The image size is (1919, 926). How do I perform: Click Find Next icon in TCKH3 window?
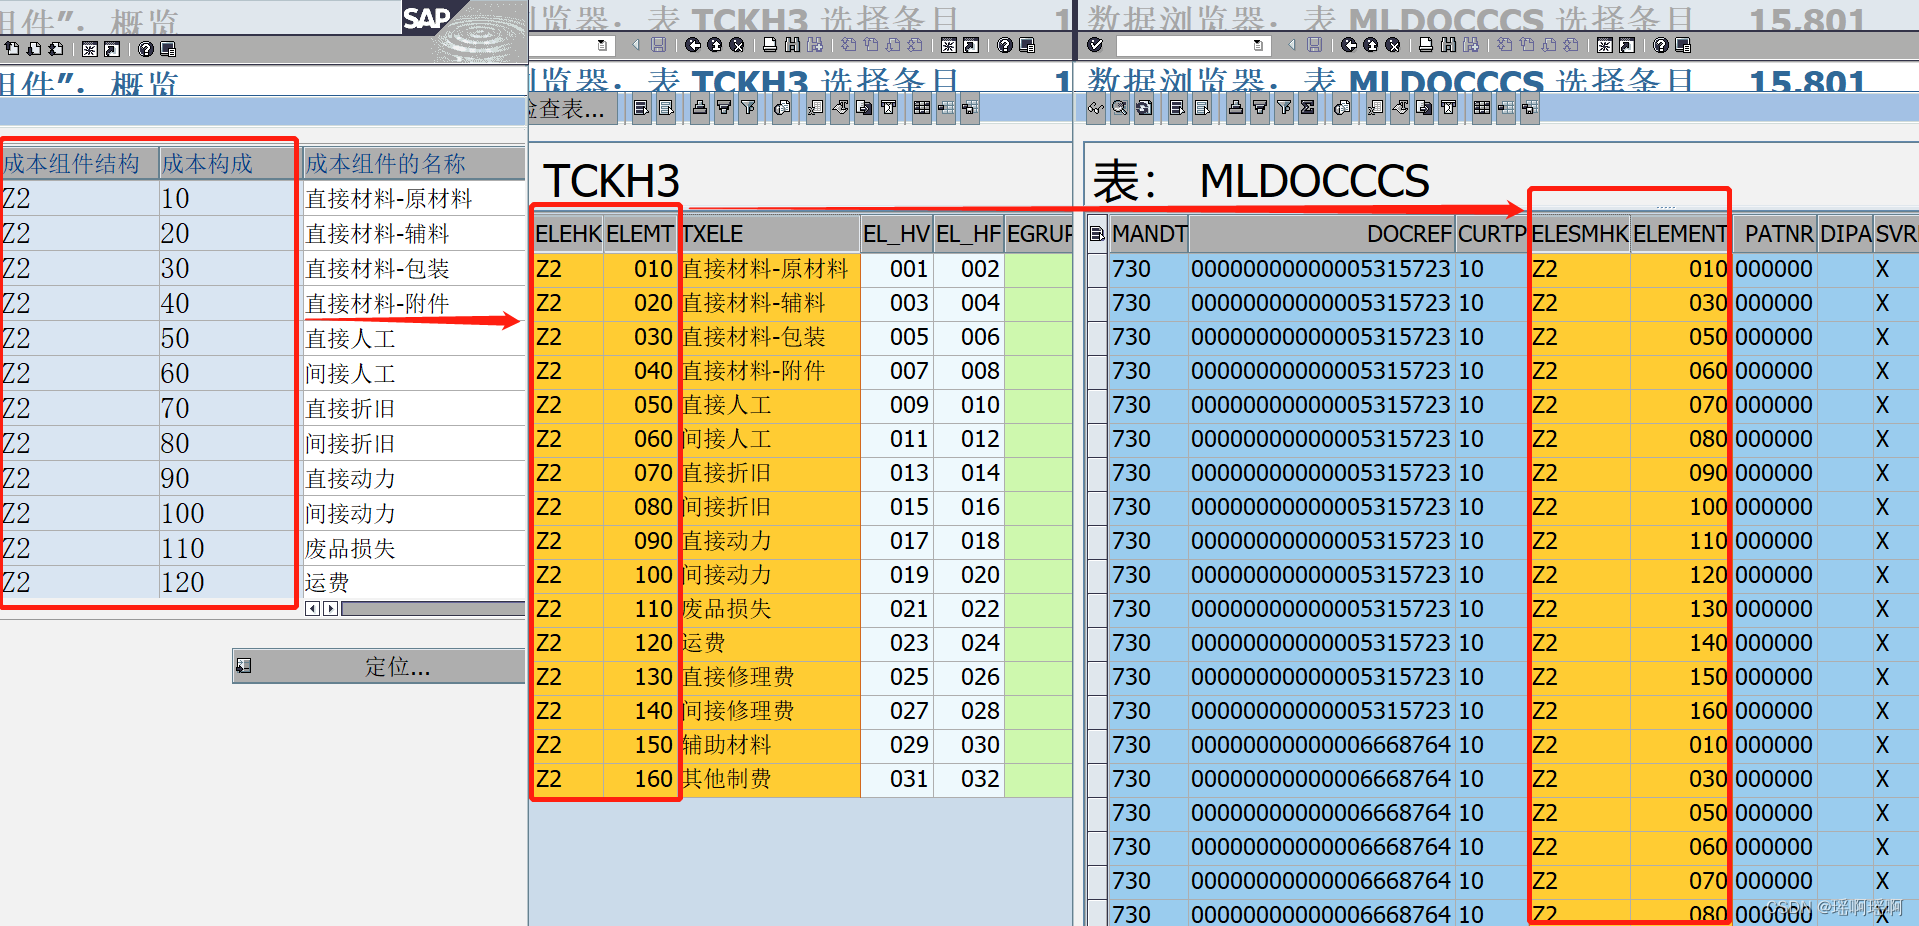[x=814, y=45]
